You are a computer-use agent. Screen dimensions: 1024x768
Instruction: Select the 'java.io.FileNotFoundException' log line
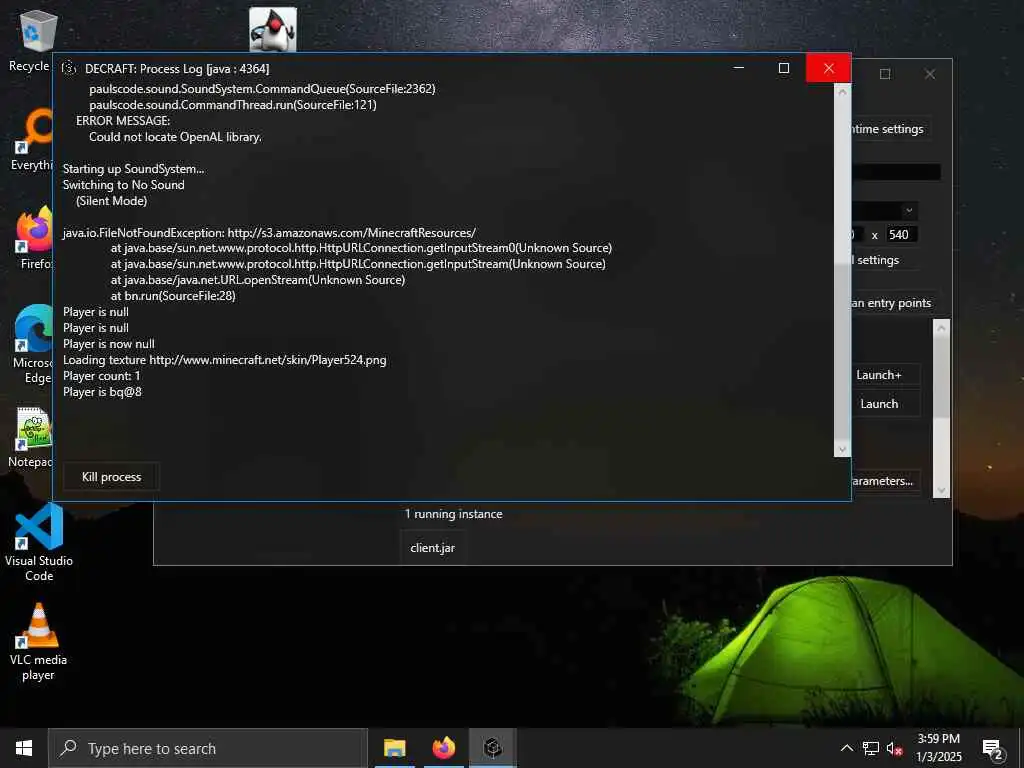269,232
